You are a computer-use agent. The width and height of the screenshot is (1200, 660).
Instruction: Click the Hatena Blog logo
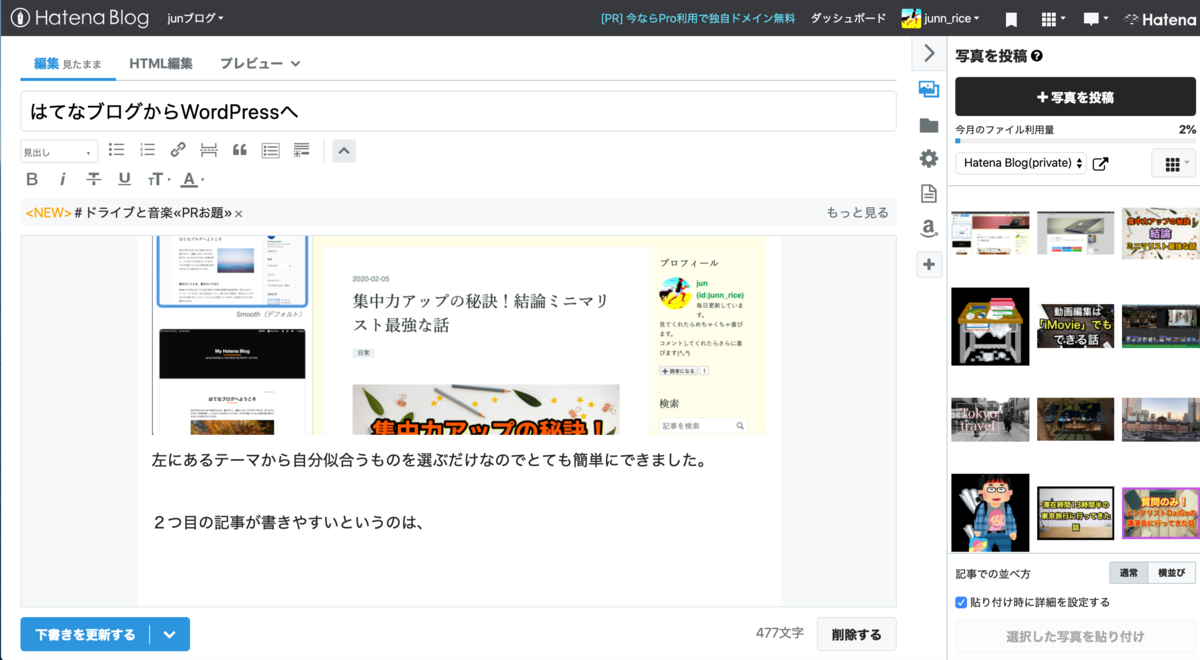(79, 18)
